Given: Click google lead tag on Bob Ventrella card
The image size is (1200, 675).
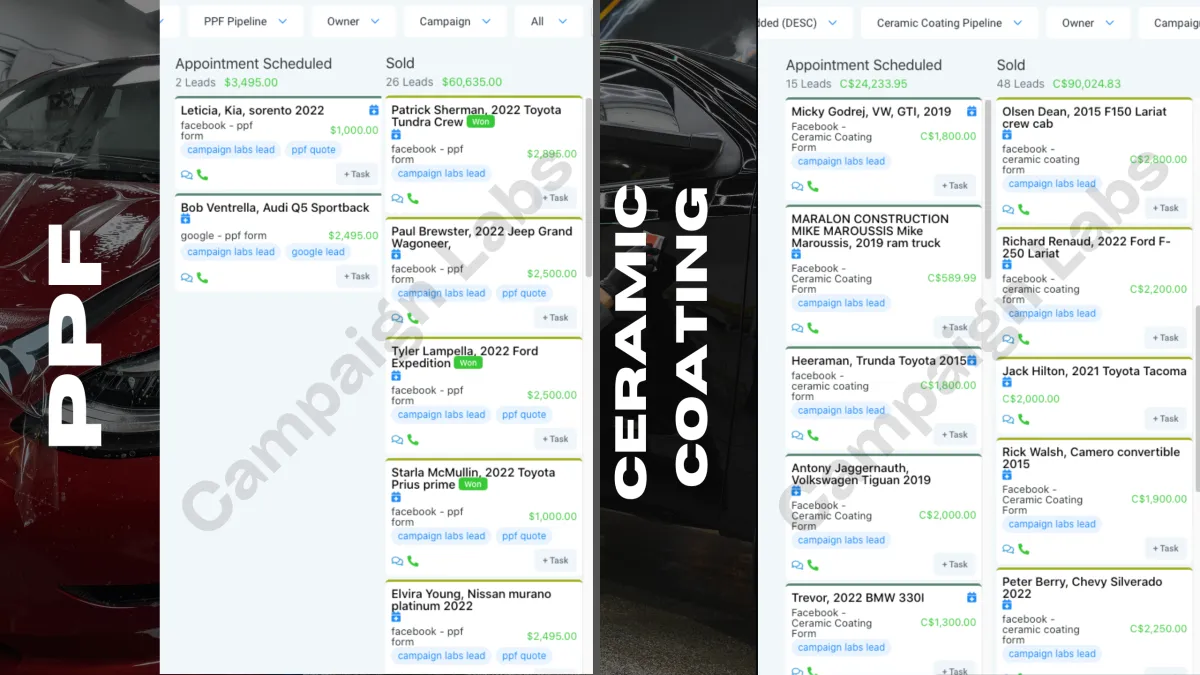Looking at the screenshot, I should (x=318, y=252).
